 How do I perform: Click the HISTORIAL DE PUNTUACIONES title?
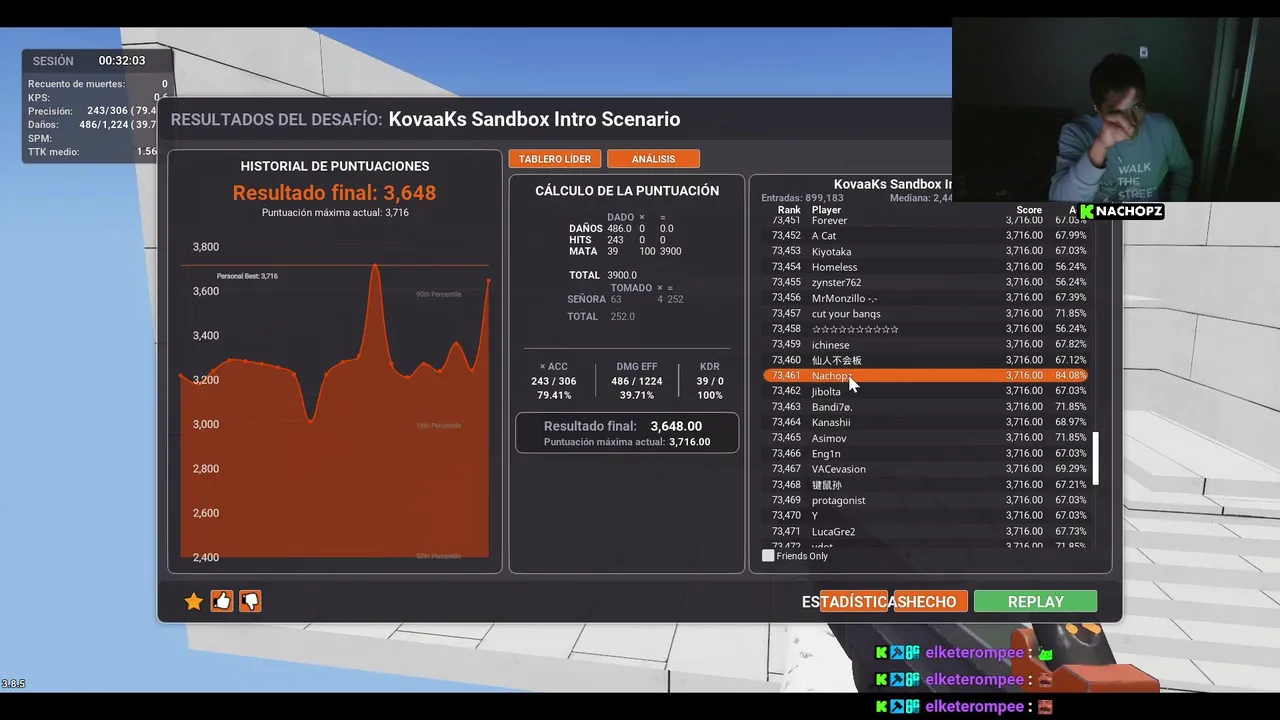(x=335, y=166)
